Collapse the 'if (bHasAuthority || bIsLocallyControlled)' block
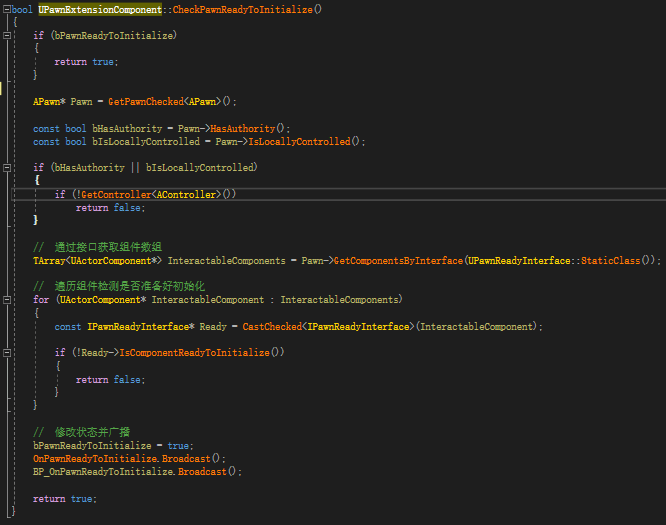 (7, 168)
